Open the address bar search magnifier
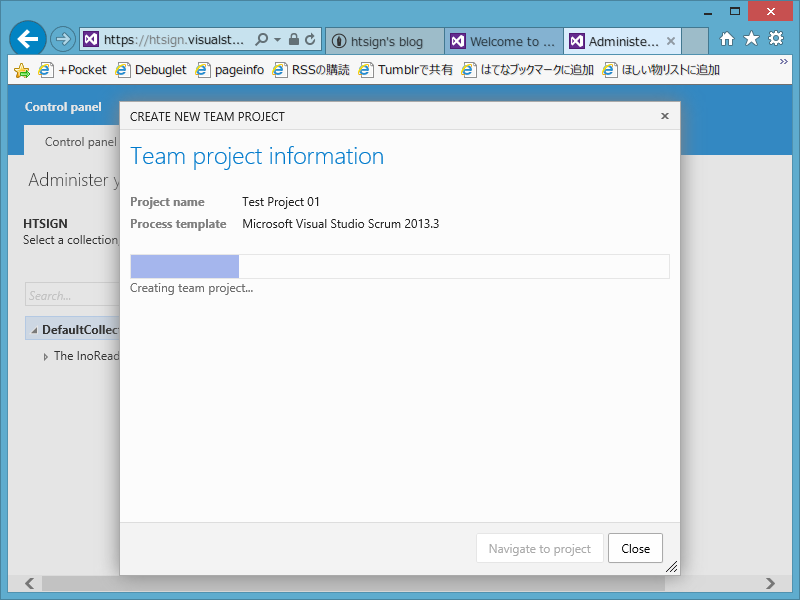 pos(262,39)
